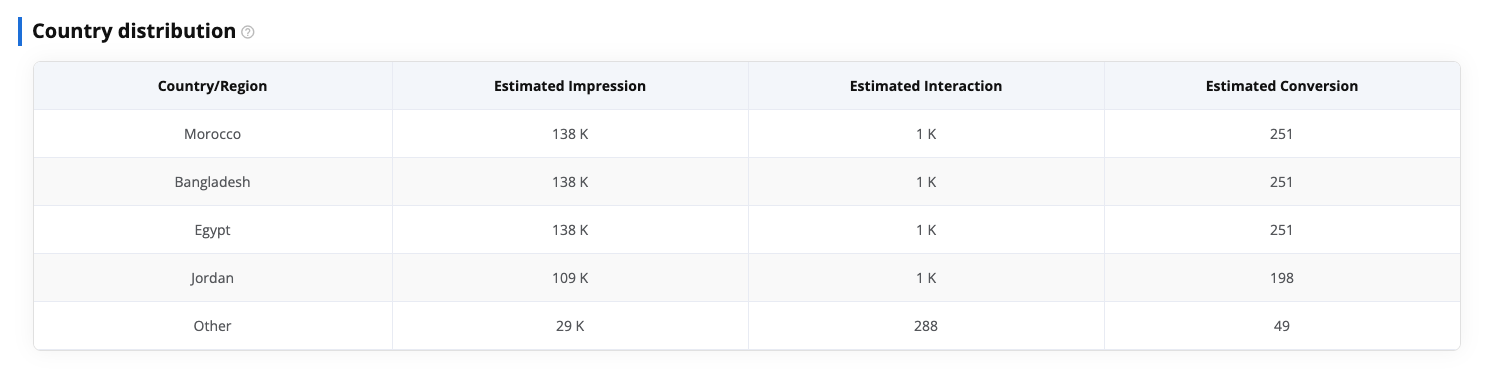
Task: Click the Estimated Conversion column header
Action: [x=1282, y=86]
